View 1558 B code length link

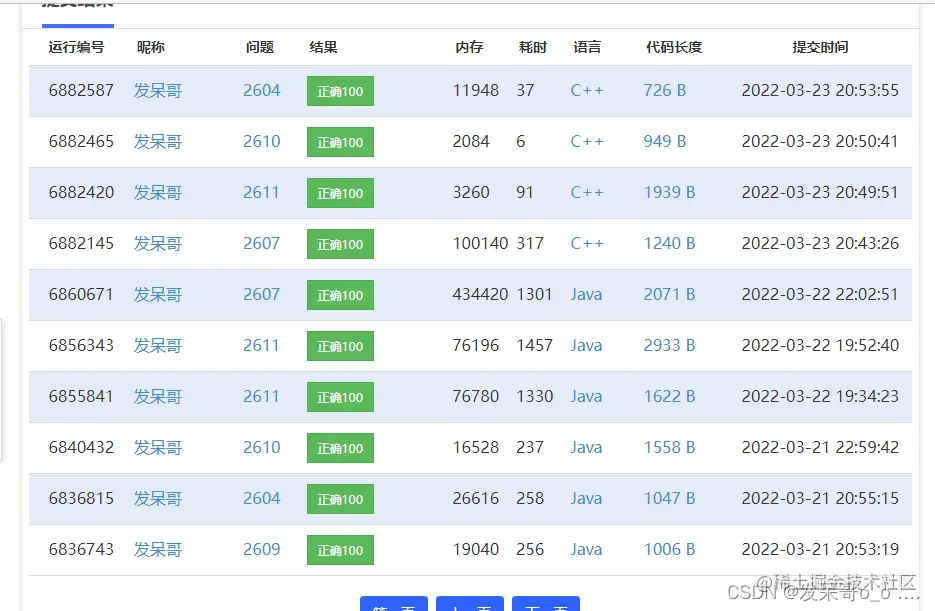click(x=669, y=448)
